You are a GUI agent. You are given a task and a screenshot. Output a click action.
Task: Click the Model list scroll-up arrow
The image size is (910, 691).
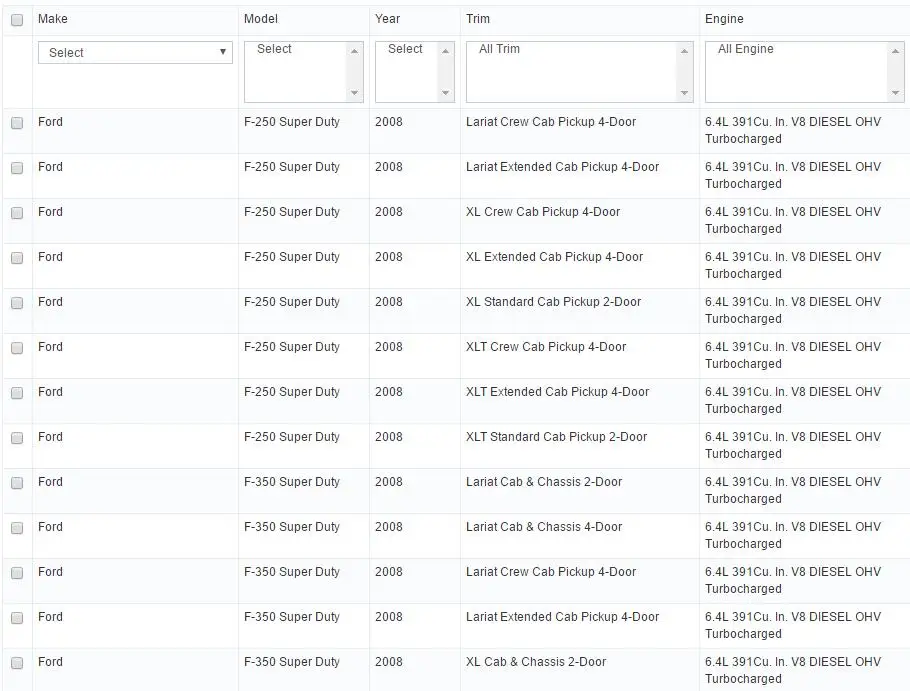(x=354, y=51)
